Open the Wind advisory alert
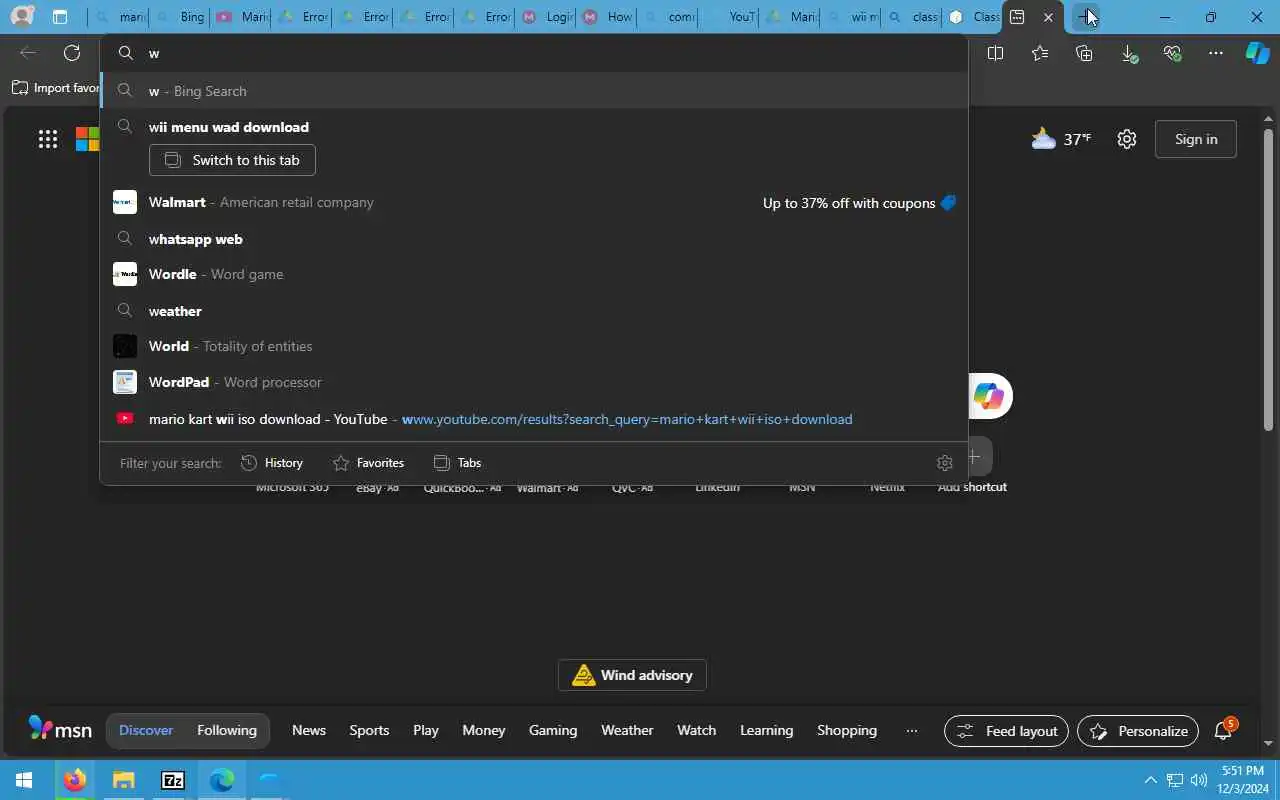Viewport: 1280px width, 800px height. pos(632,675)
